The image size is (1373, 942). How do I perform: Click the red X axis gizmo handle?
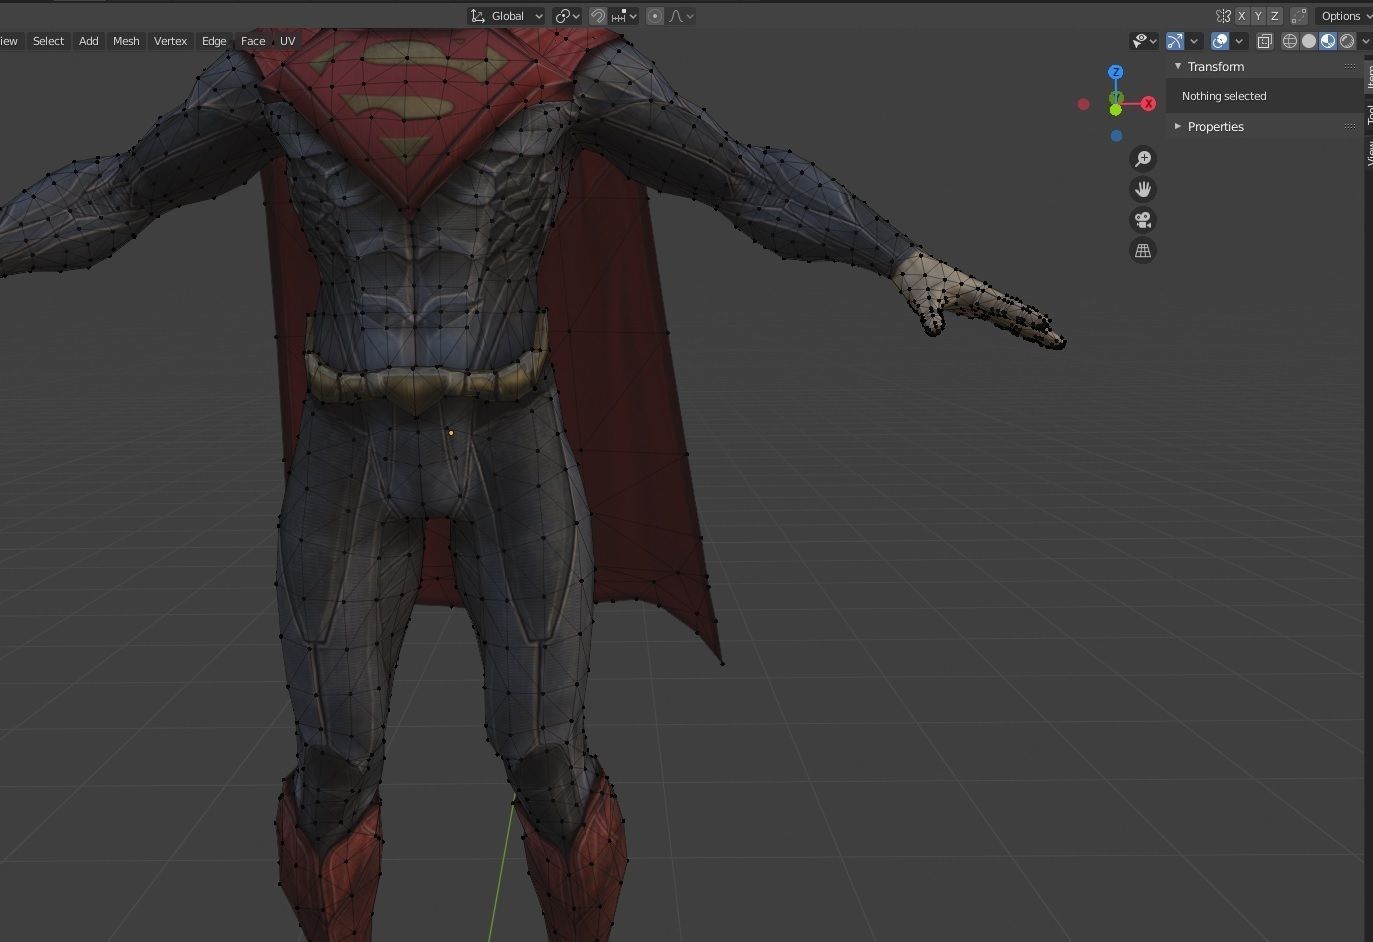click(1148, 104)
